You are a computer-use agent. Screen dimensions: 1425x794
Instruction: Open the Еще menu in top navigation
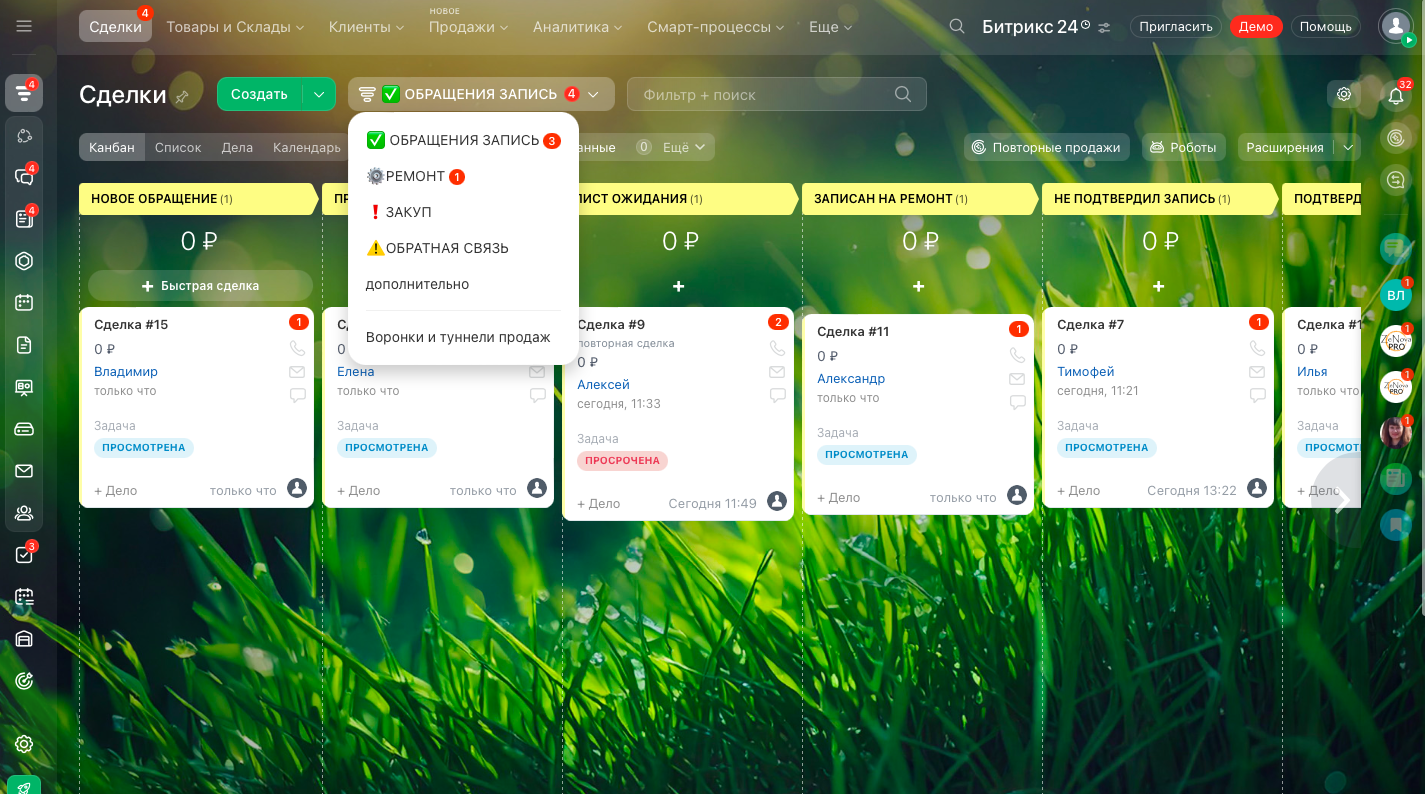click(x=830, y=27)
